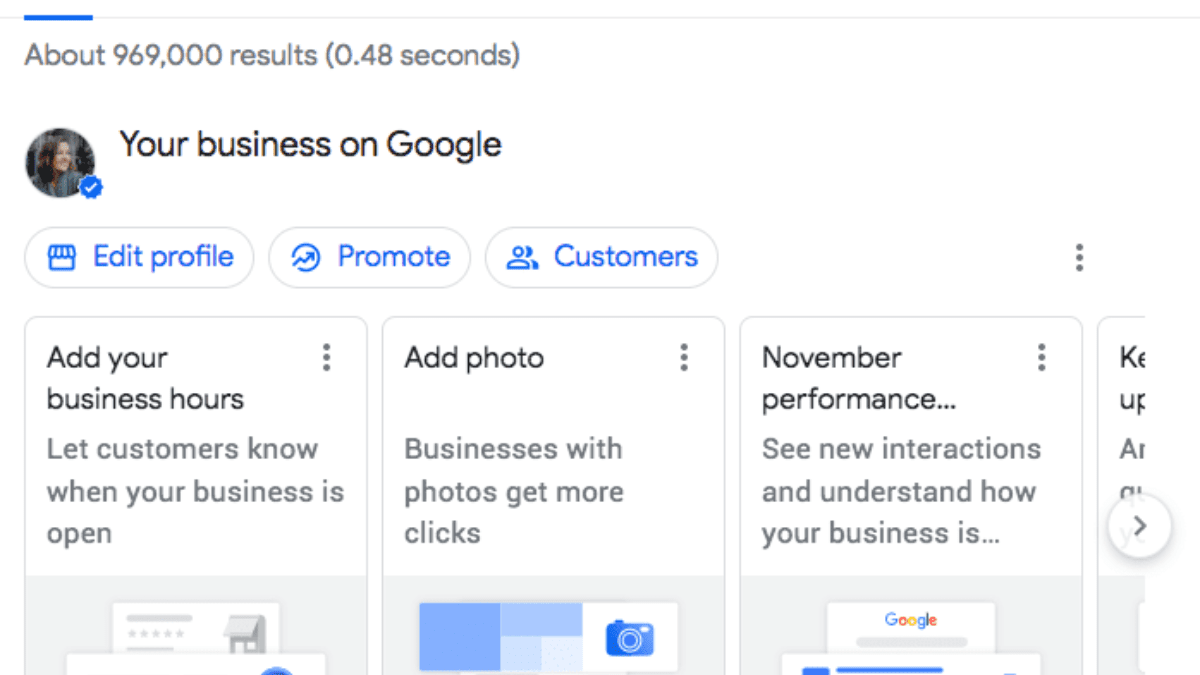This screenshot has width=1200, height=675.
Task: Open the November performance card title
Action: coord(858,378)
